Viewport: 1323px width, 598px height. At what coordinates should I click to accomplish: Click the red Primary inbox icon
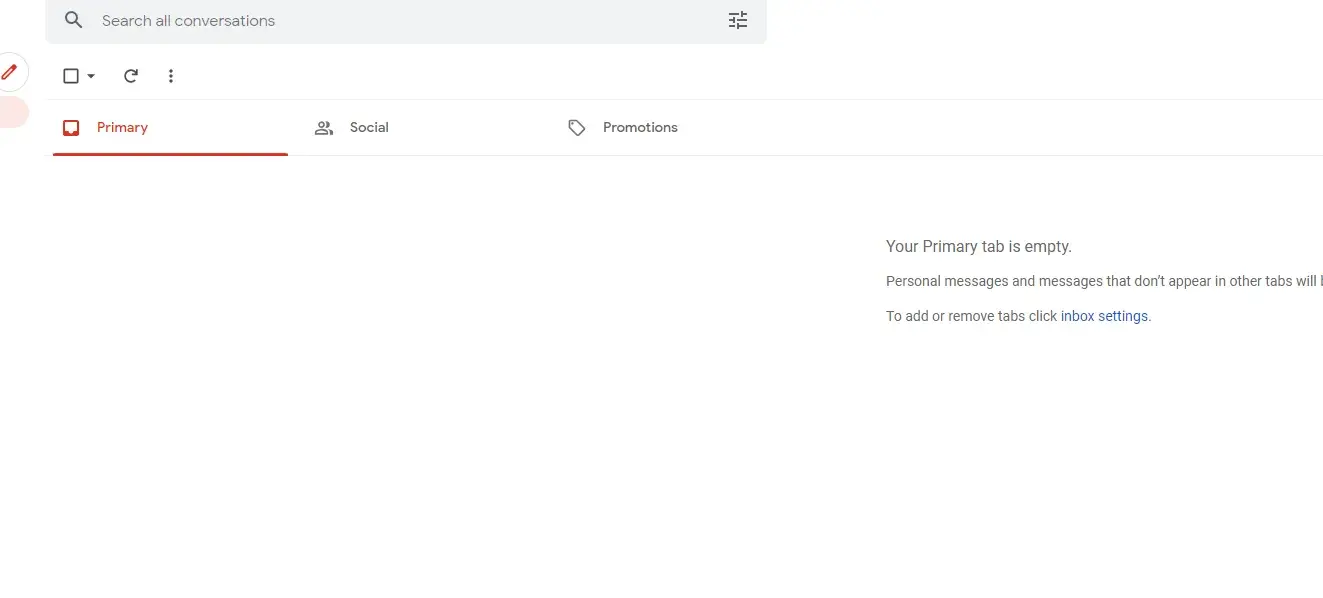pos(71,128)
